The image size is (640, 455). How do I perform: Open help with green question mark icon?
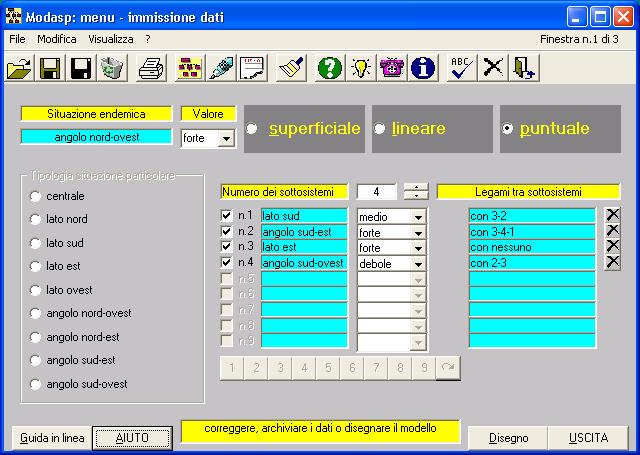tap(329, 68)
